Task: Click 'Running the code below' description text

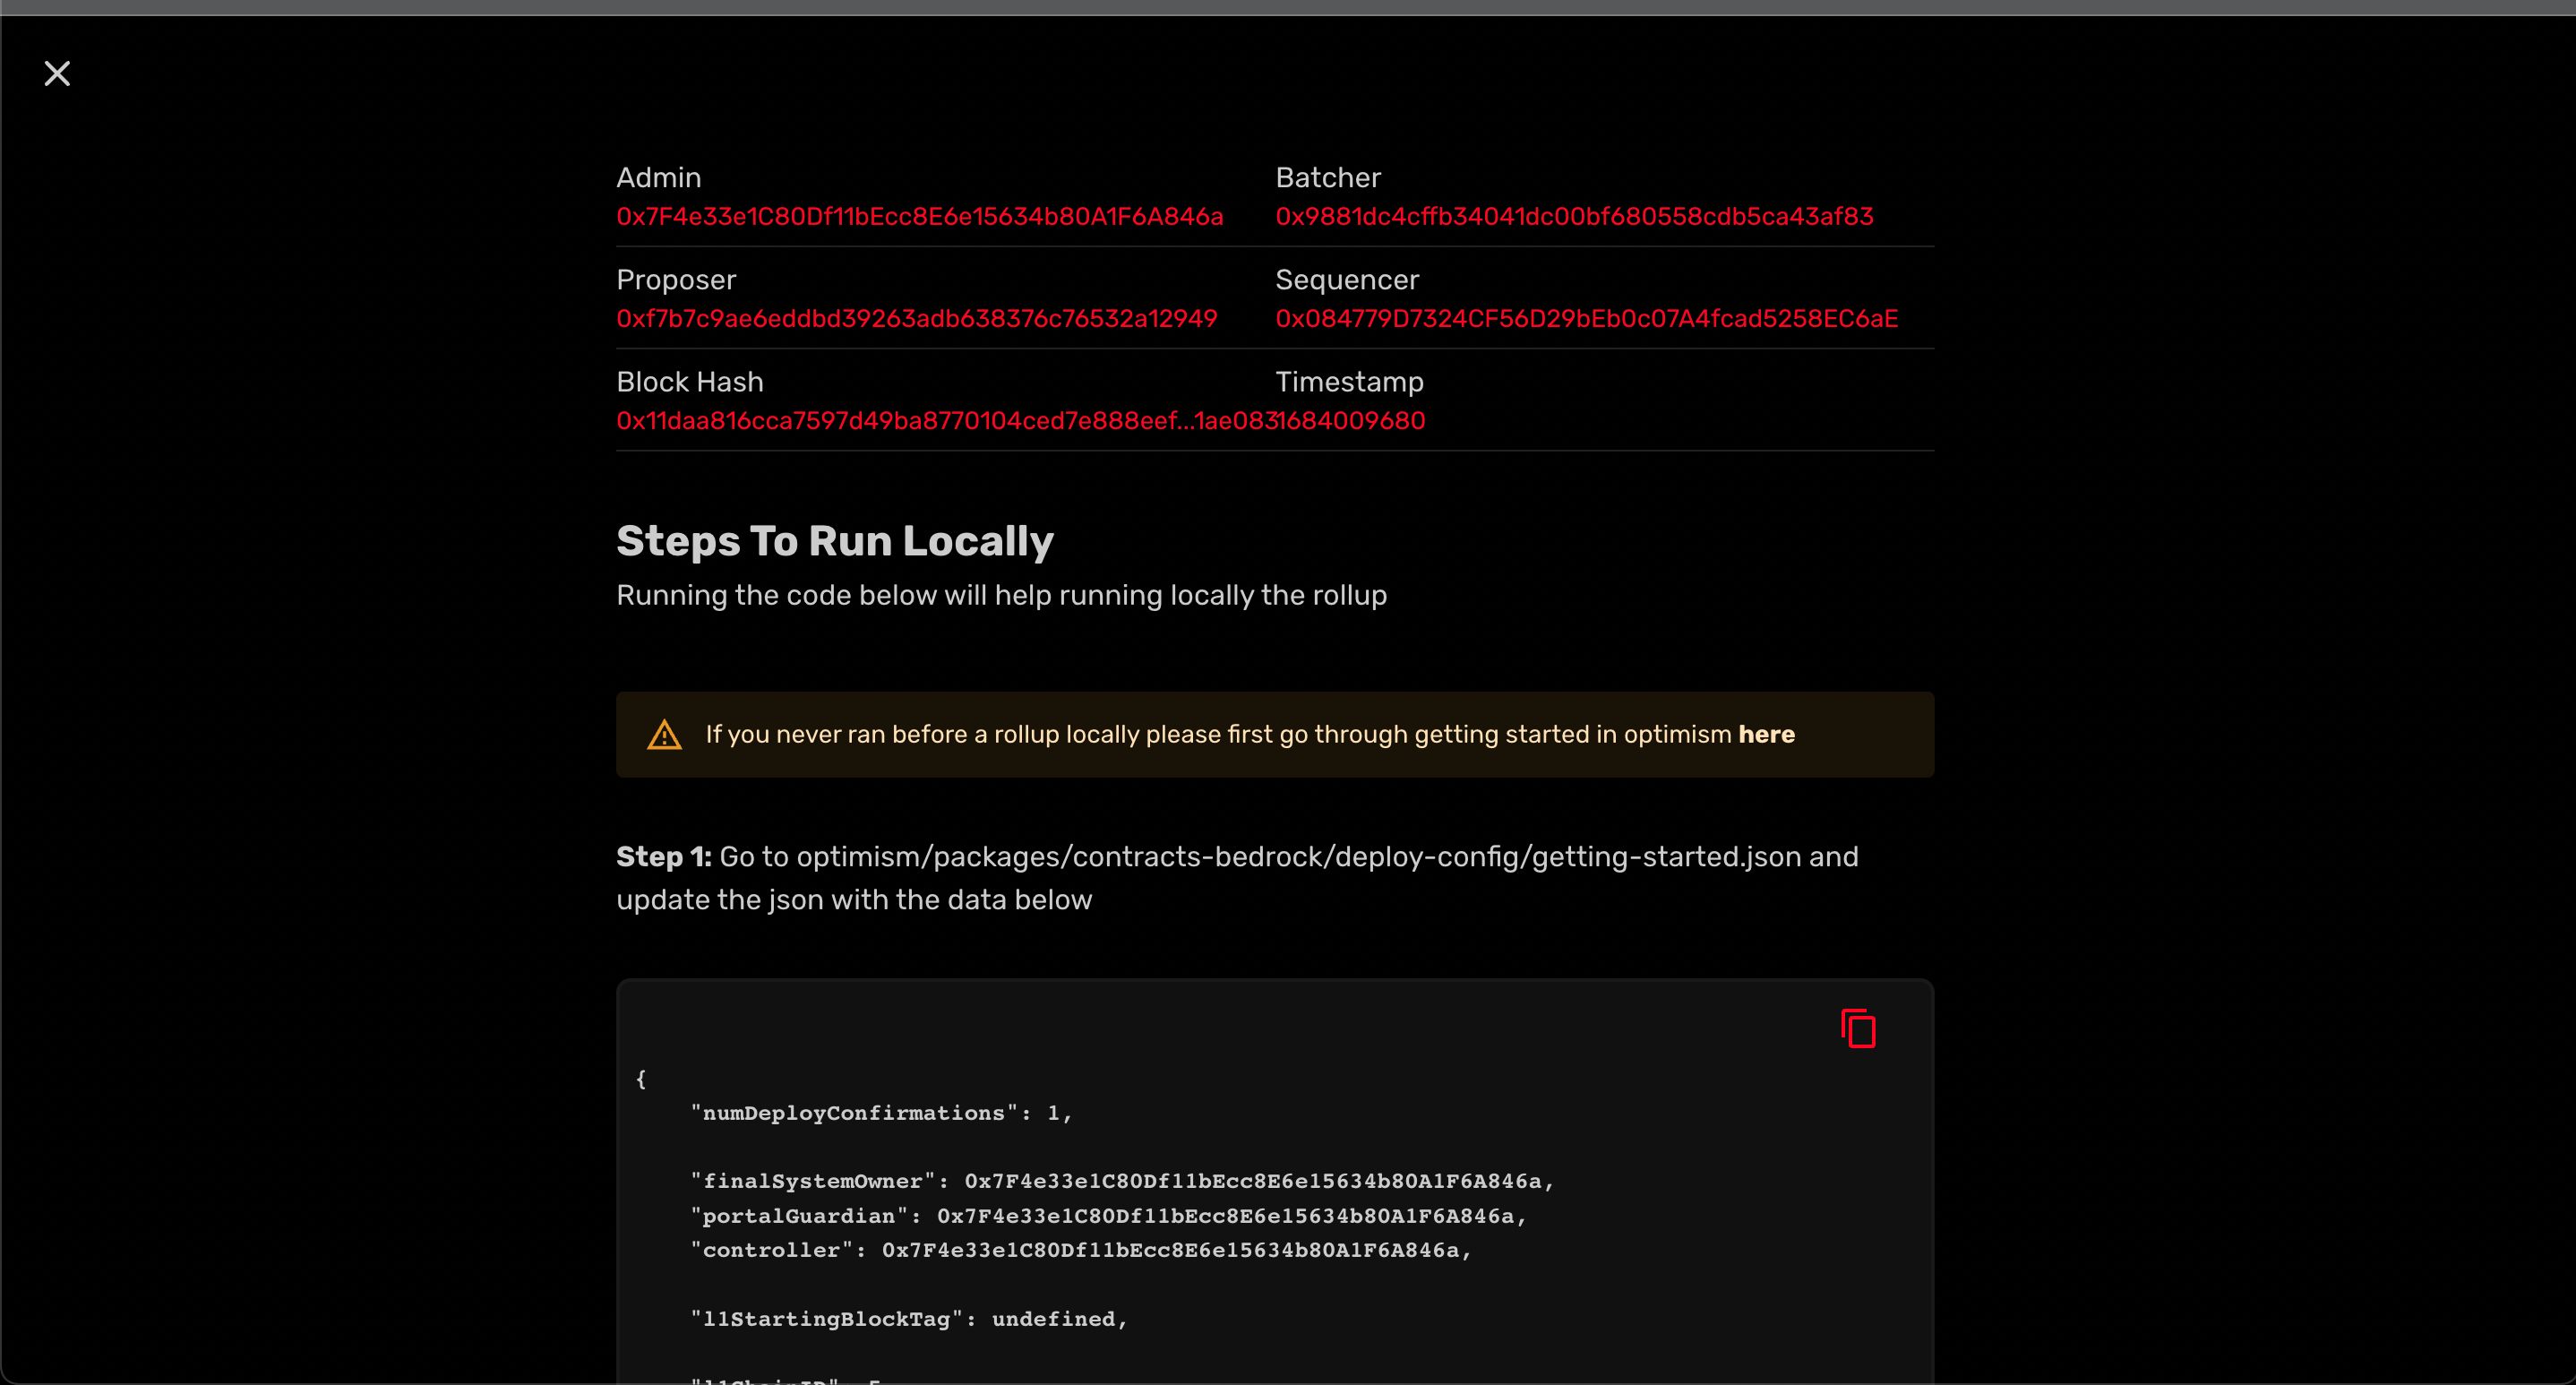Action: tap(1002, 595)
